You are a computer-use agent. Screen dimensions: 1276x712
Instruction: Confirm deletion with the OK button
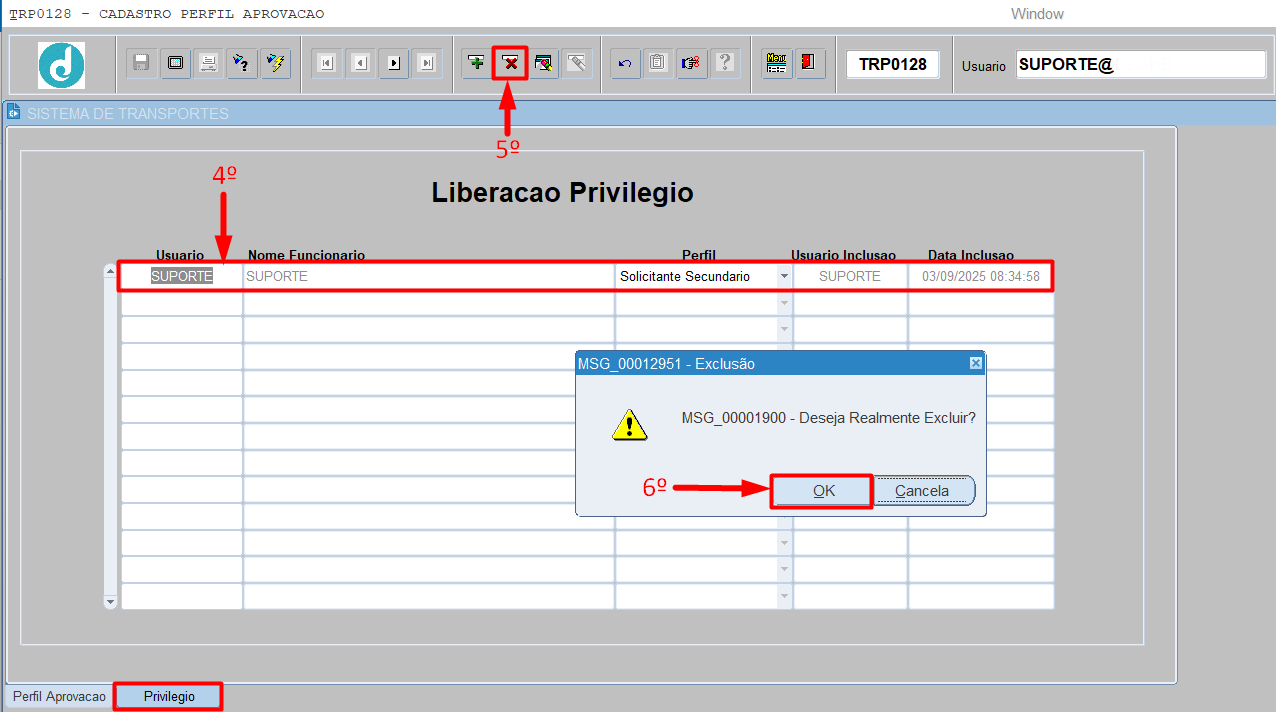pyautogui.click(x=823, y=491)
